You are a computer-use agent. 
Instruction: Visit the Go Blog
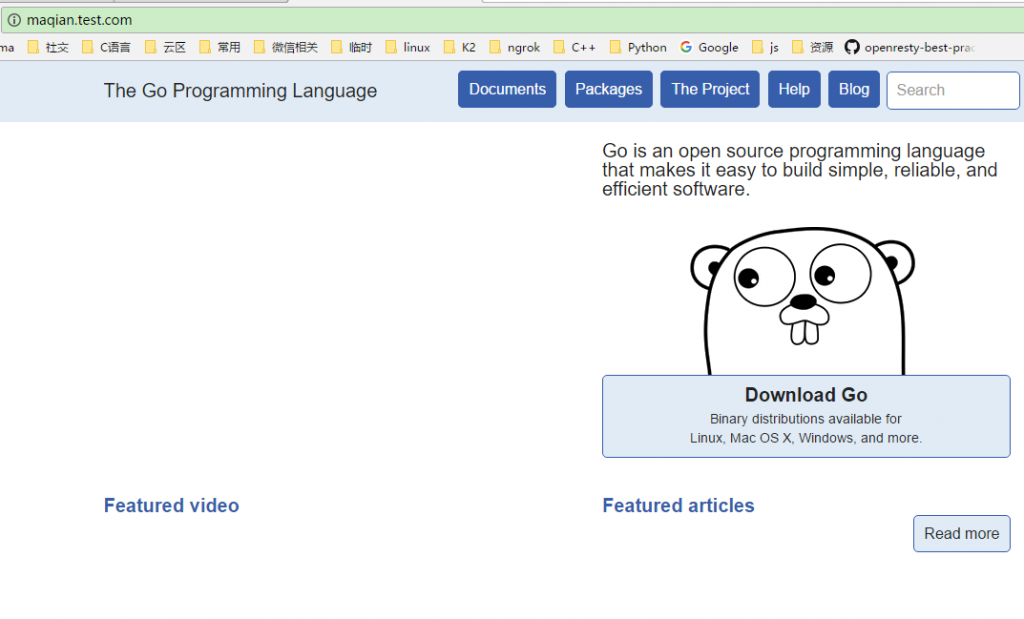click(854, 89)
